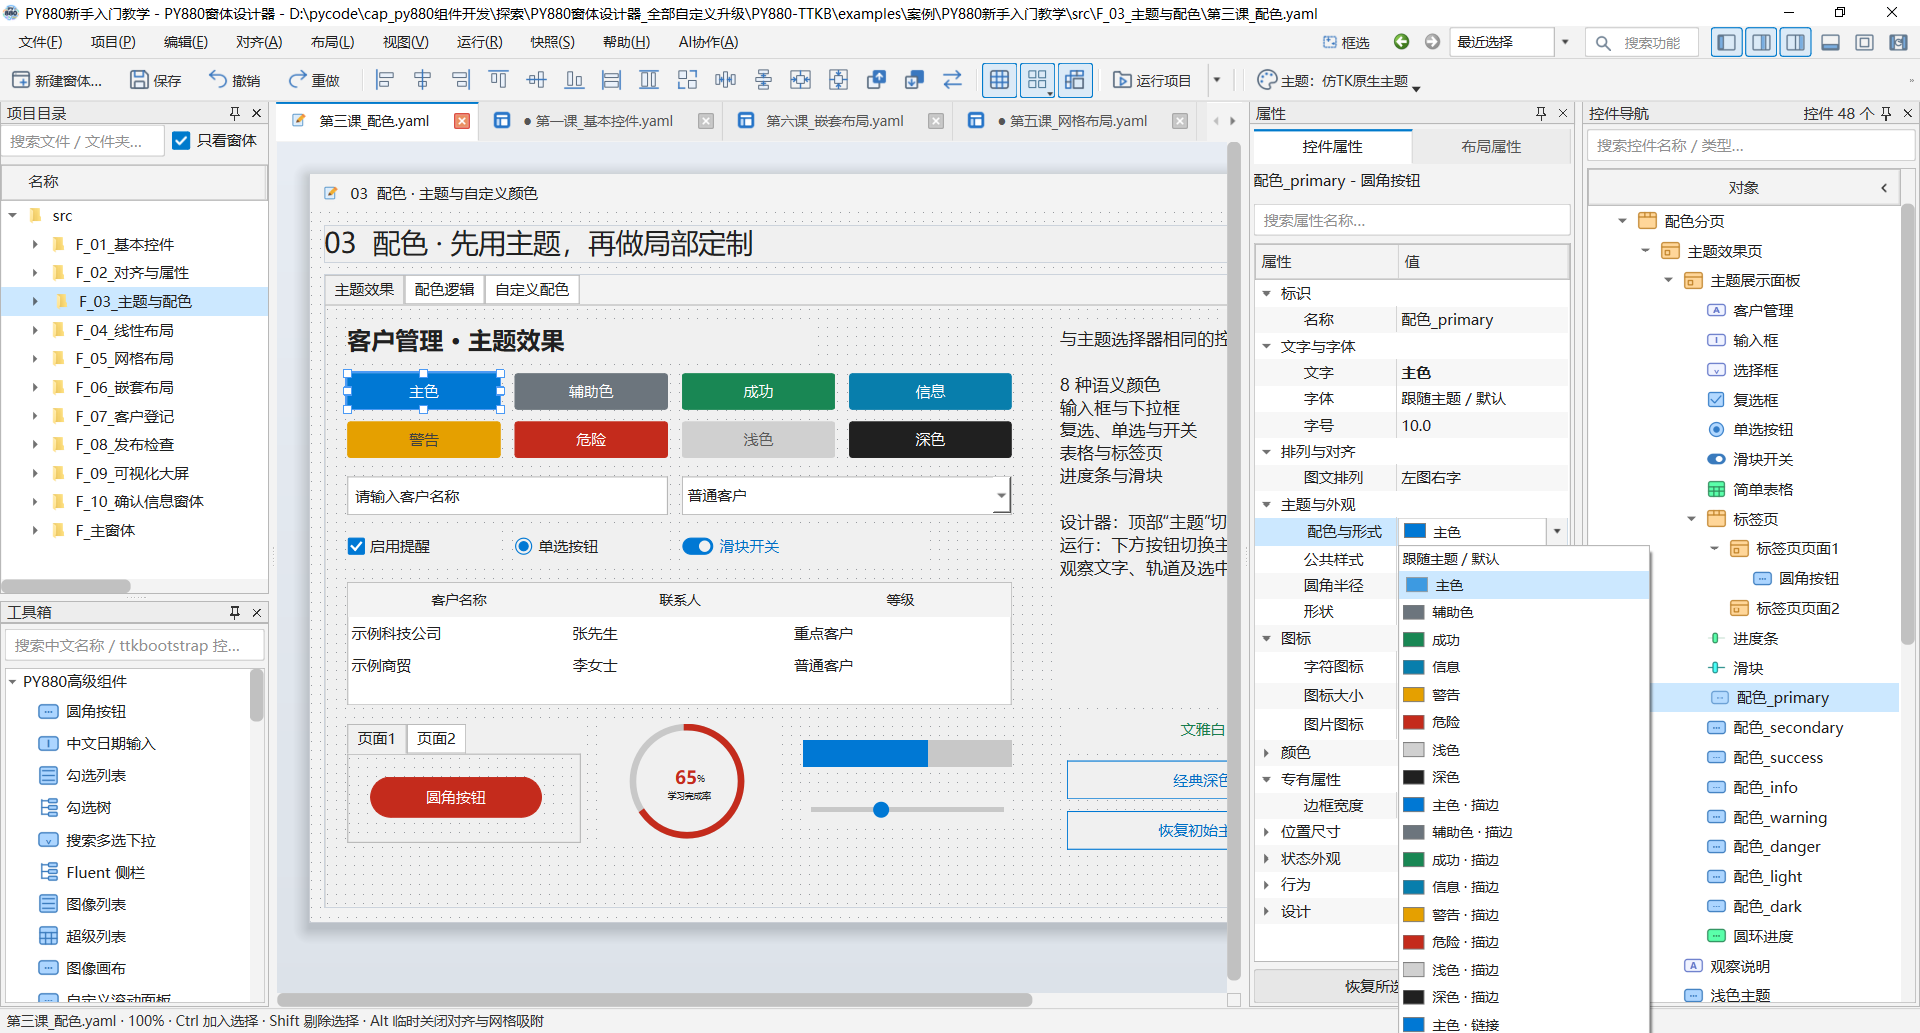This screenshot has width=1920, height=1033.
Task: Close the 第三课_配色.yaml tab
Action: point(462,121)
